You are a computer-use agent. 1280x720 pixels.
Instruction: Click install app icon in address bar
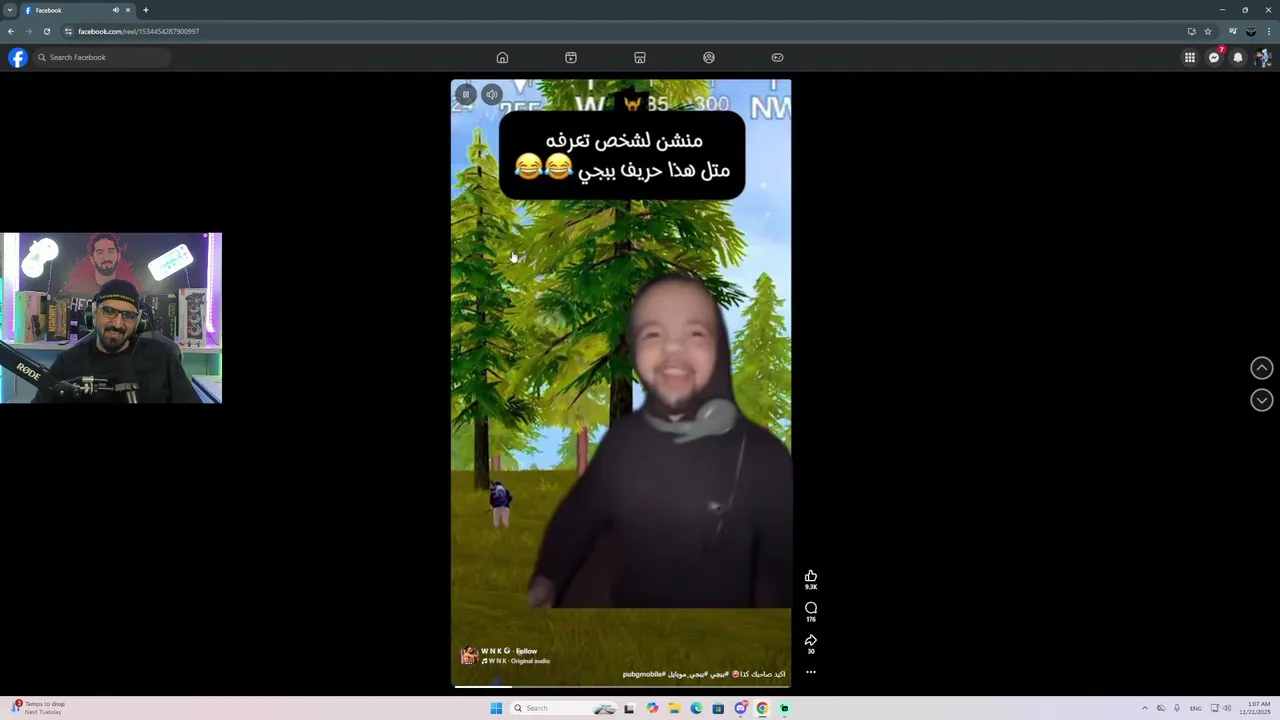point(1191,31)
